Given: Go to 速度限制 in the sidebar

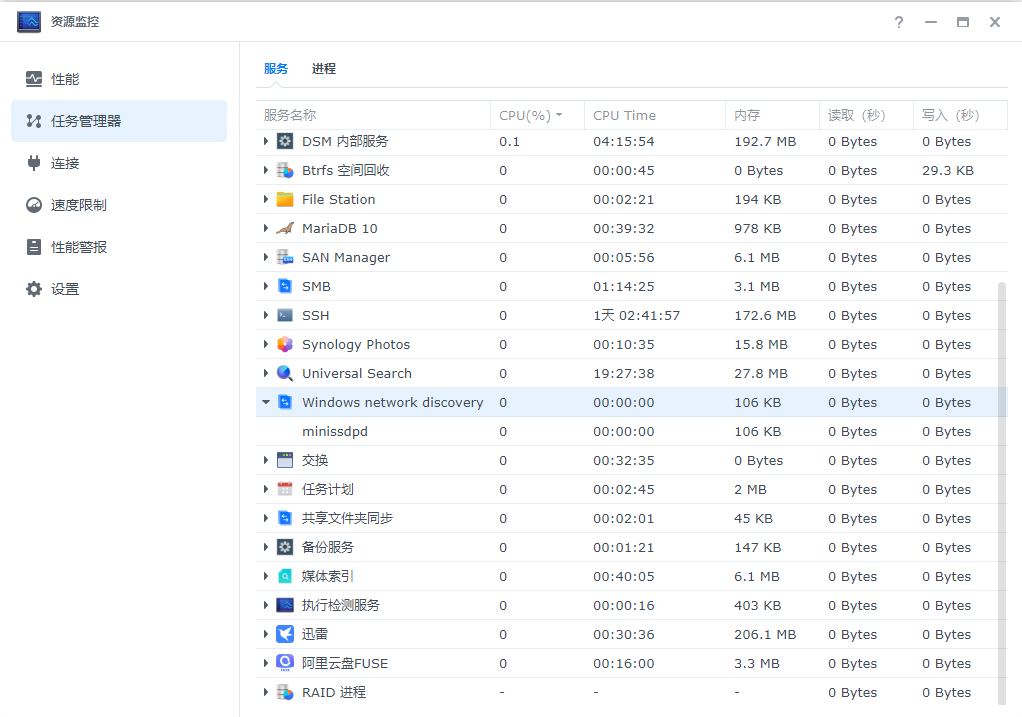Looking at the screenshot, I should pos(78,205).
